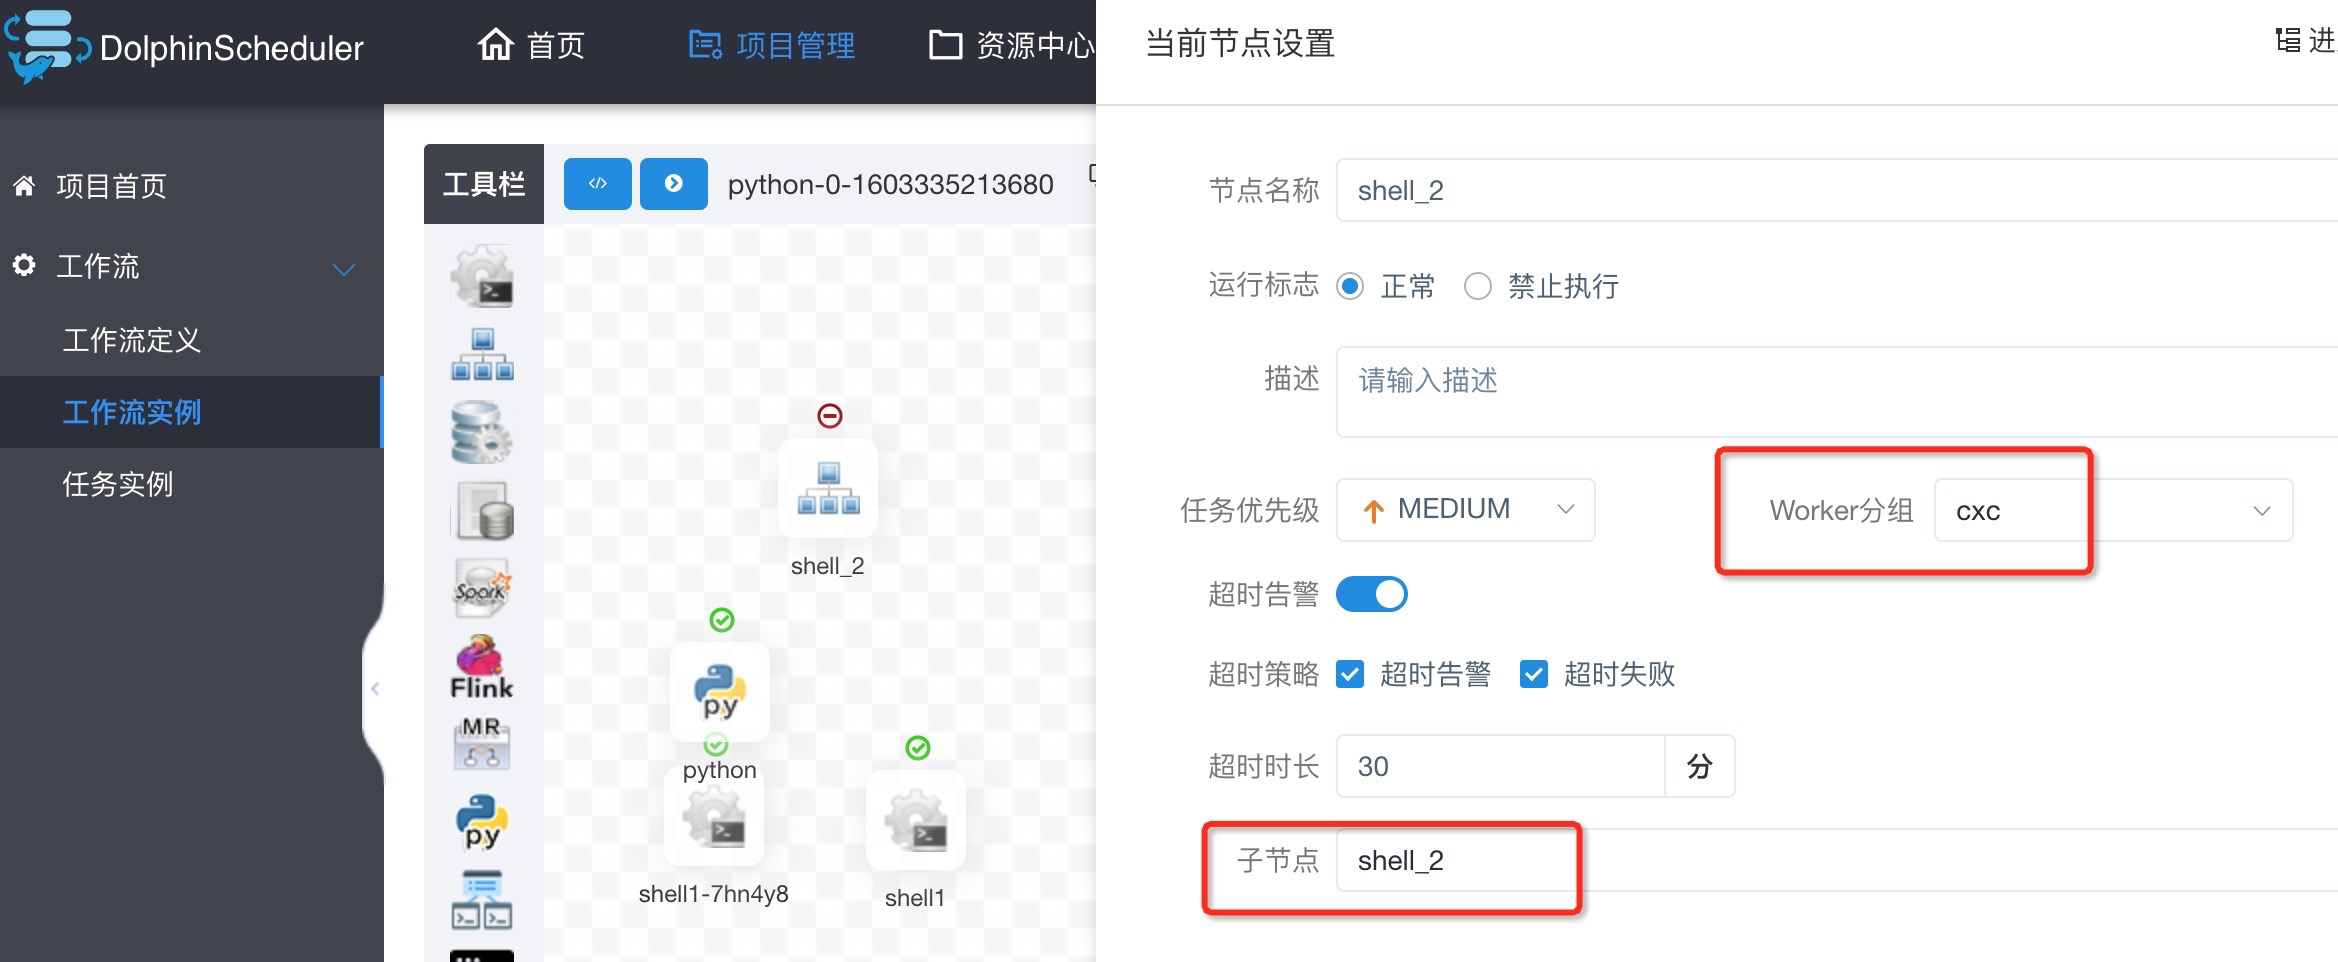The image size is (2338, 962).
Task: Open the Worker分组 dropdown
Action: coord(2114,510)
